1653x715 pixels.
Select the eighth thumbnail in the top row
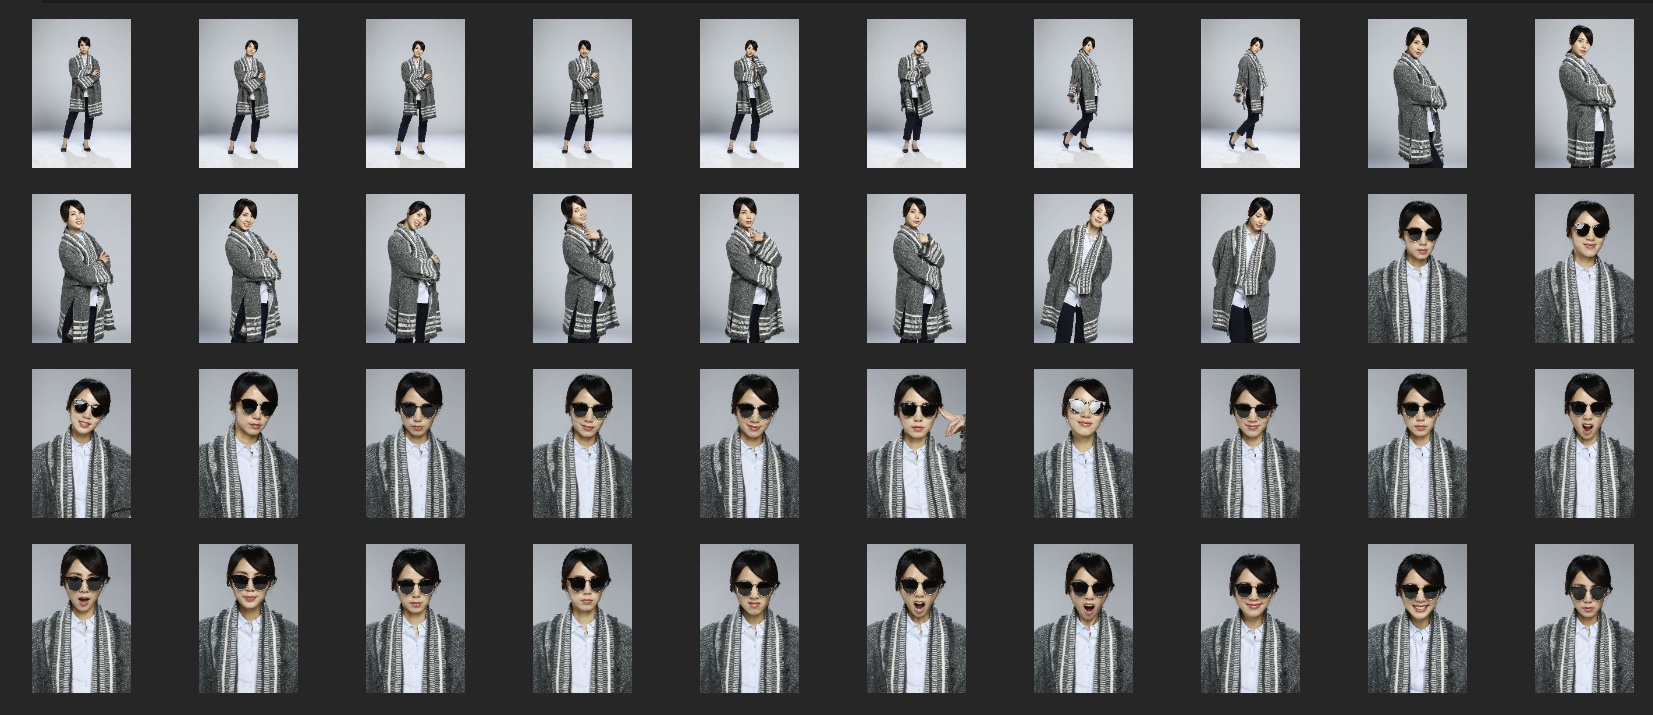coord(1250,93)
